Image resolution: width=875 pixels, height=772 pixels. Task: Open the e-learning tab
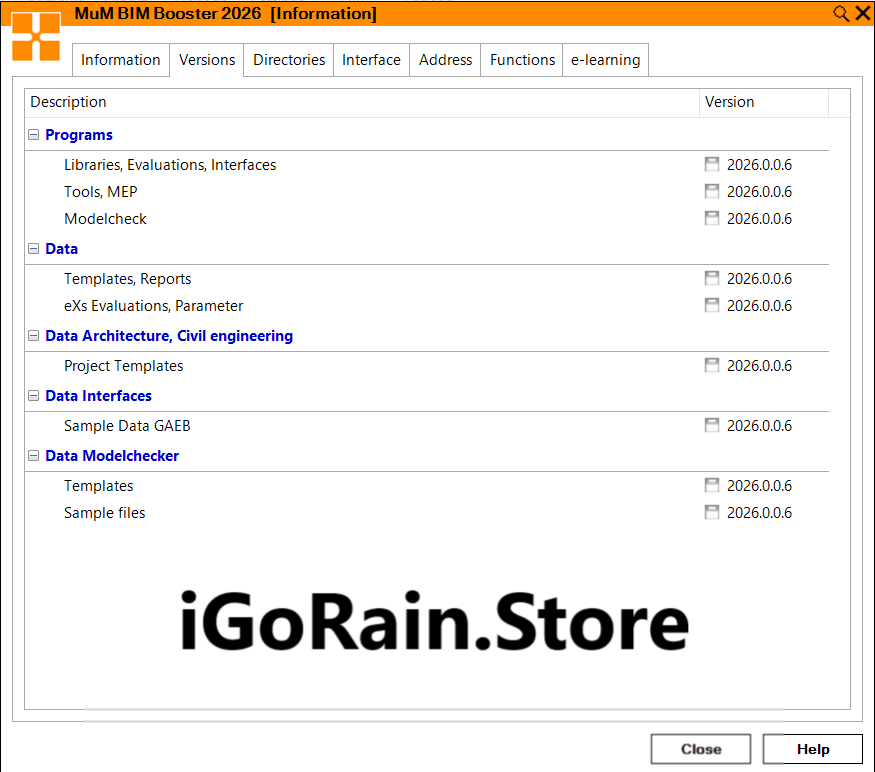point(605,60)
